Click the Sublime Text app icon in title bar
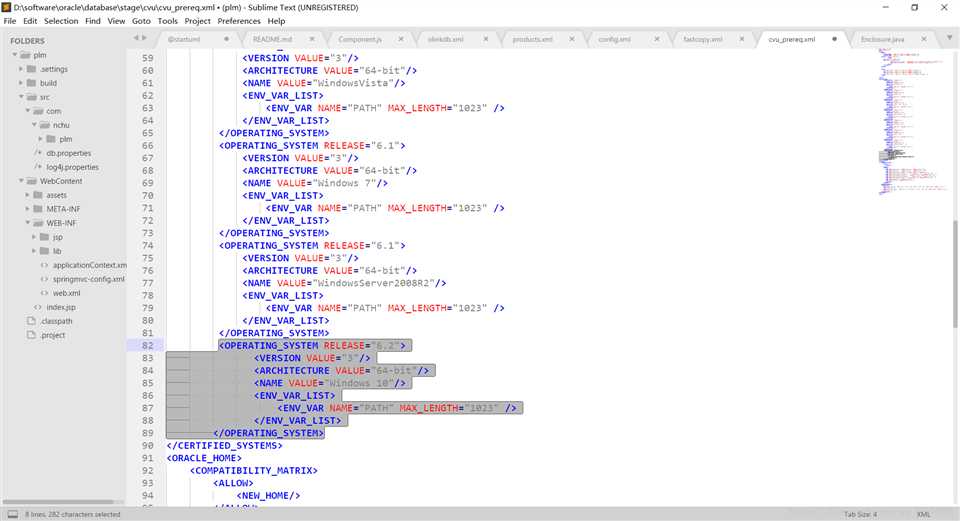The image size is (960, 521). pyautogui.click(x=6, y=7)
